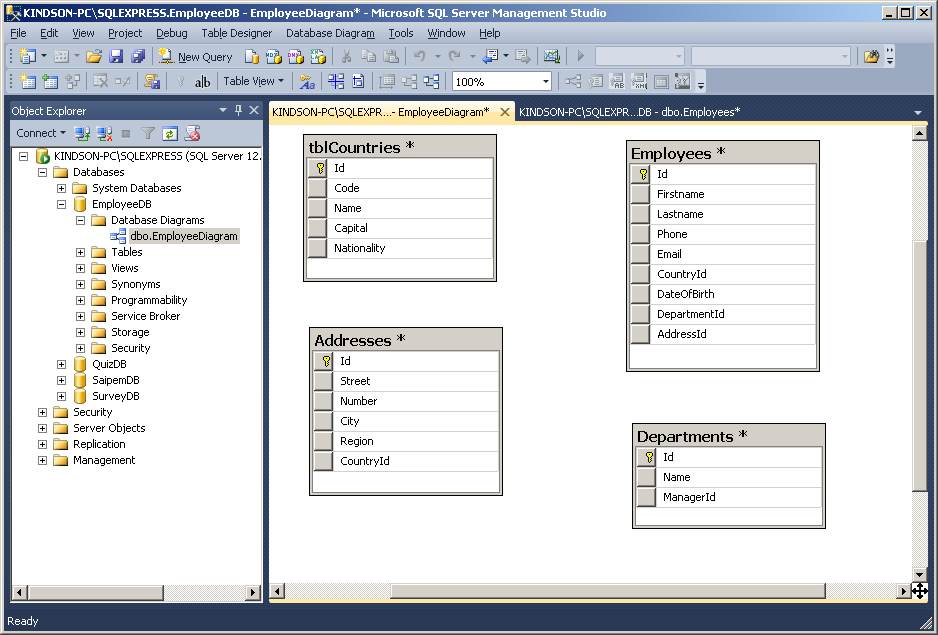
Task: Switch to the dbo.Employees tab
Action: point(629,112)
